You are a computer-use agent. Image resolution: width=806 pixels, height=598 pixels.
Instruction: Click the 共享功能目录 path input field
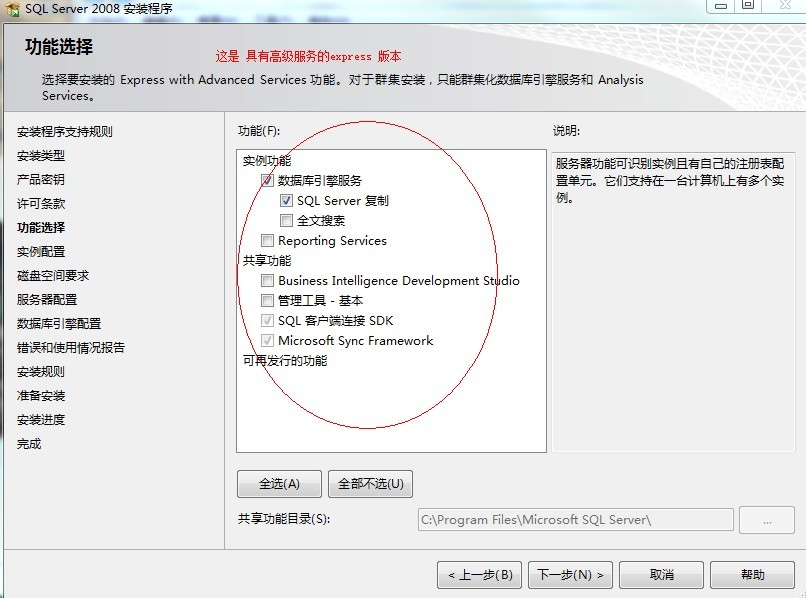pos(576,520)
